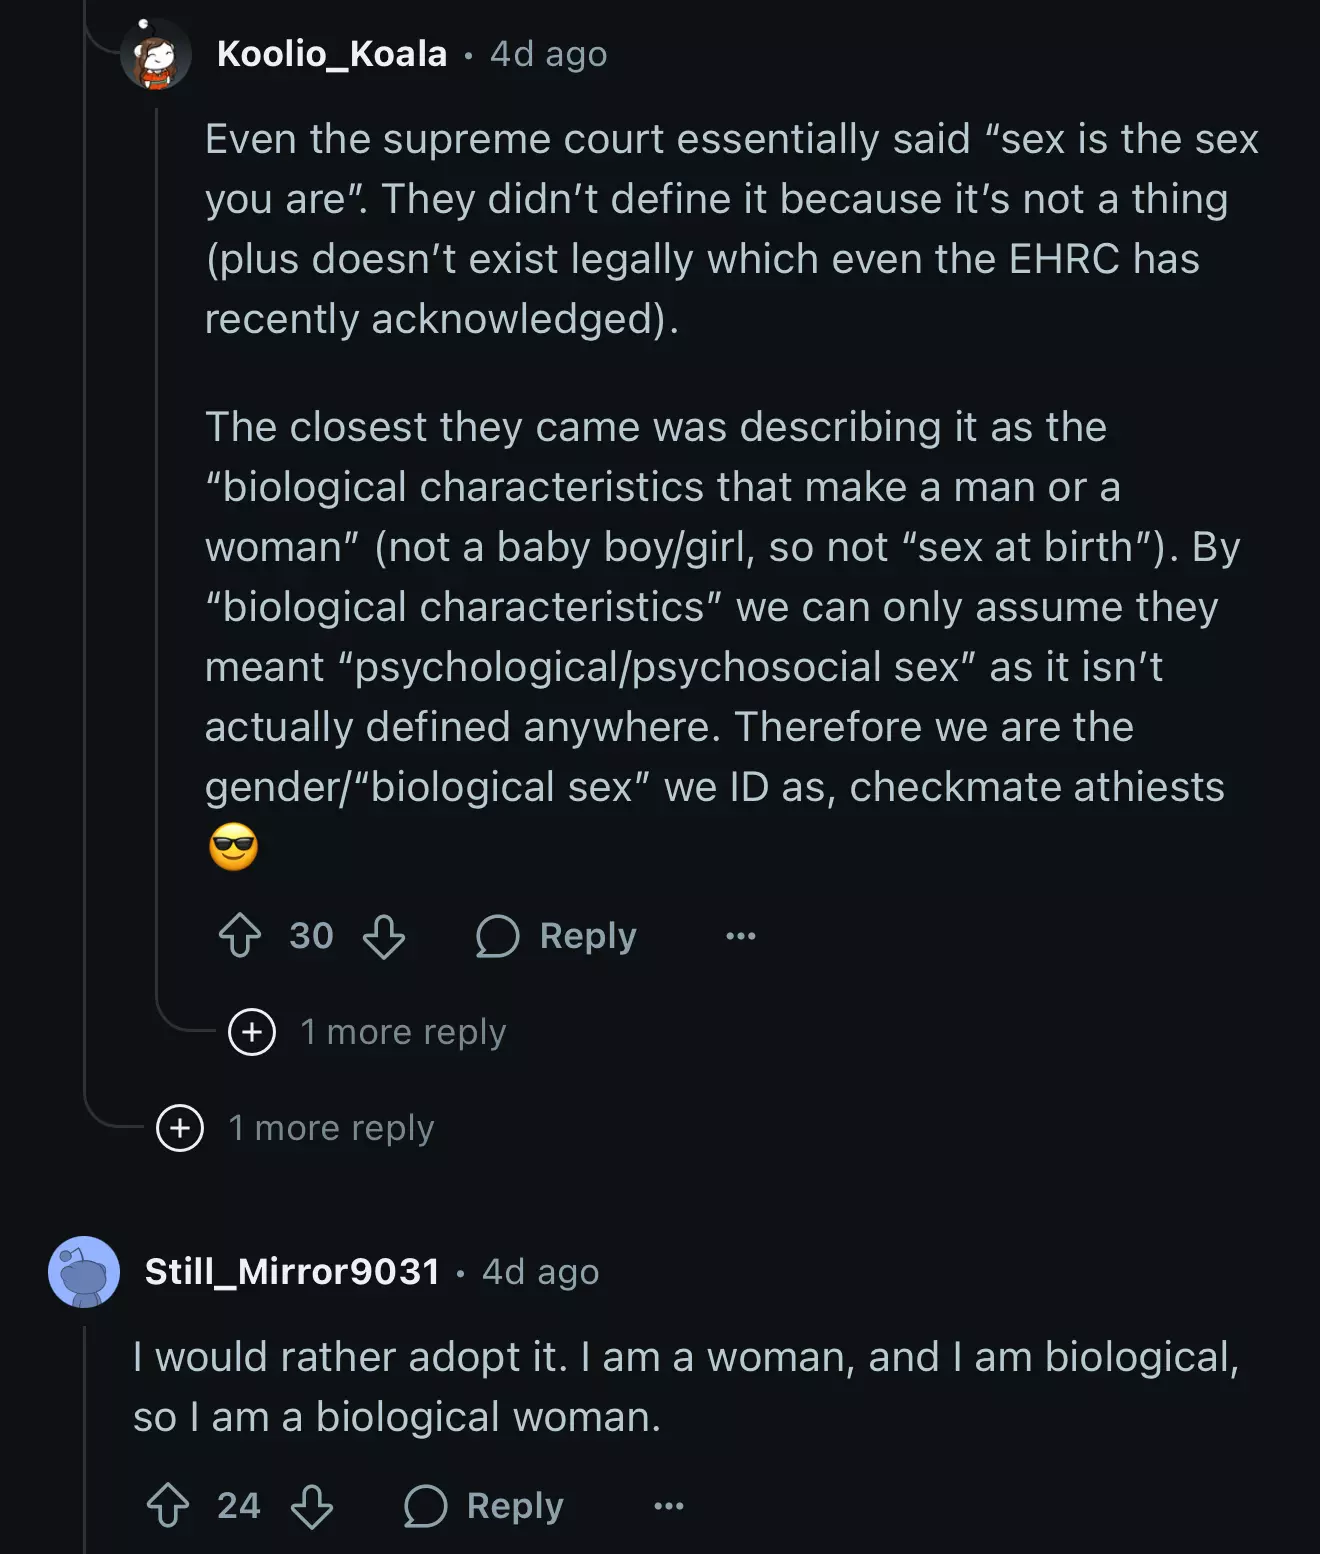
Task: Visit Still_Mirror9031 username link
Action: pyautogui.click(x=292, y=1272)
